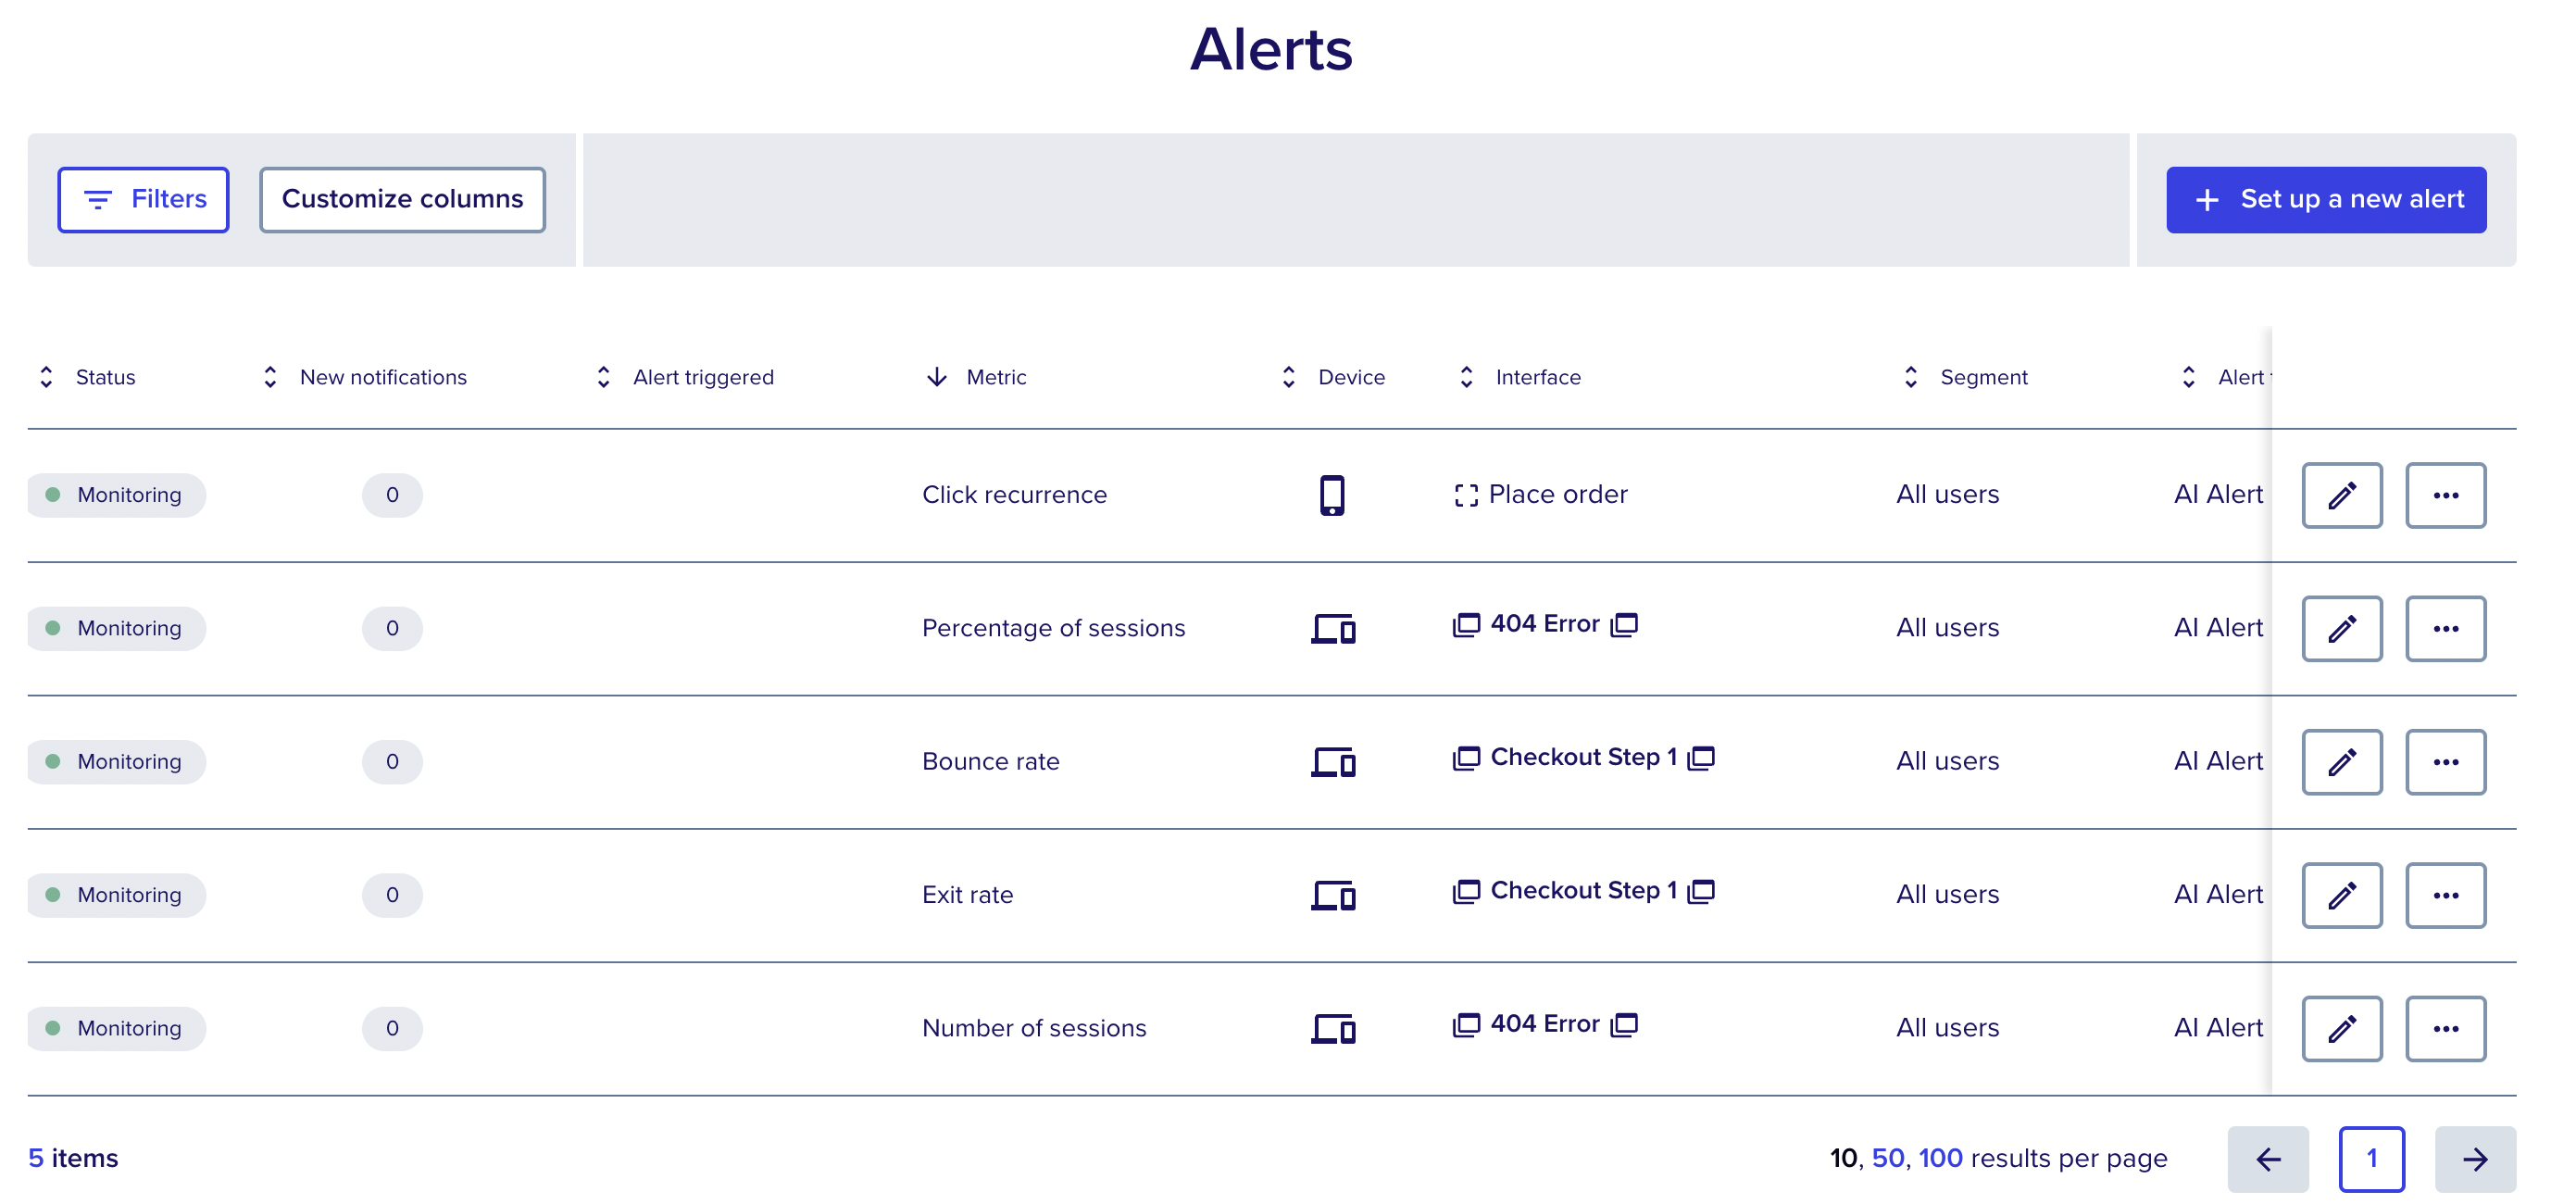Show 50 results per page
This screenshot has height=1204, width=2576.
(x=1890, y=1158)
